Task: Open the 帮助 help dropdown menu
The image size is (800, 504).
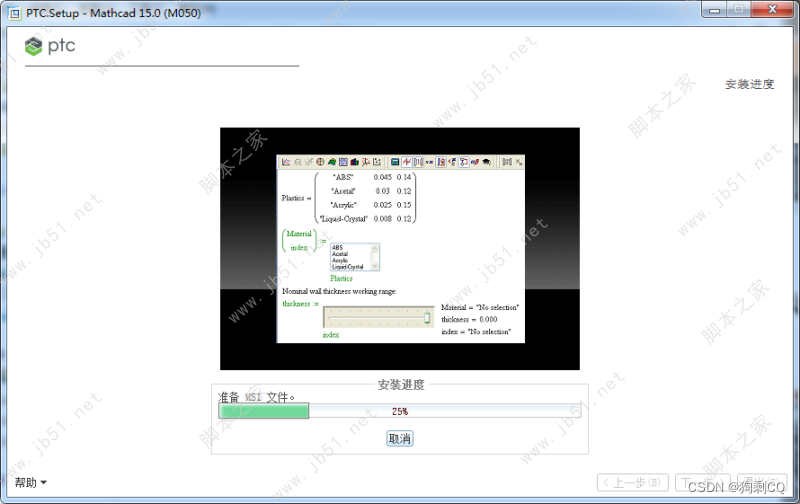Action: 30,483
